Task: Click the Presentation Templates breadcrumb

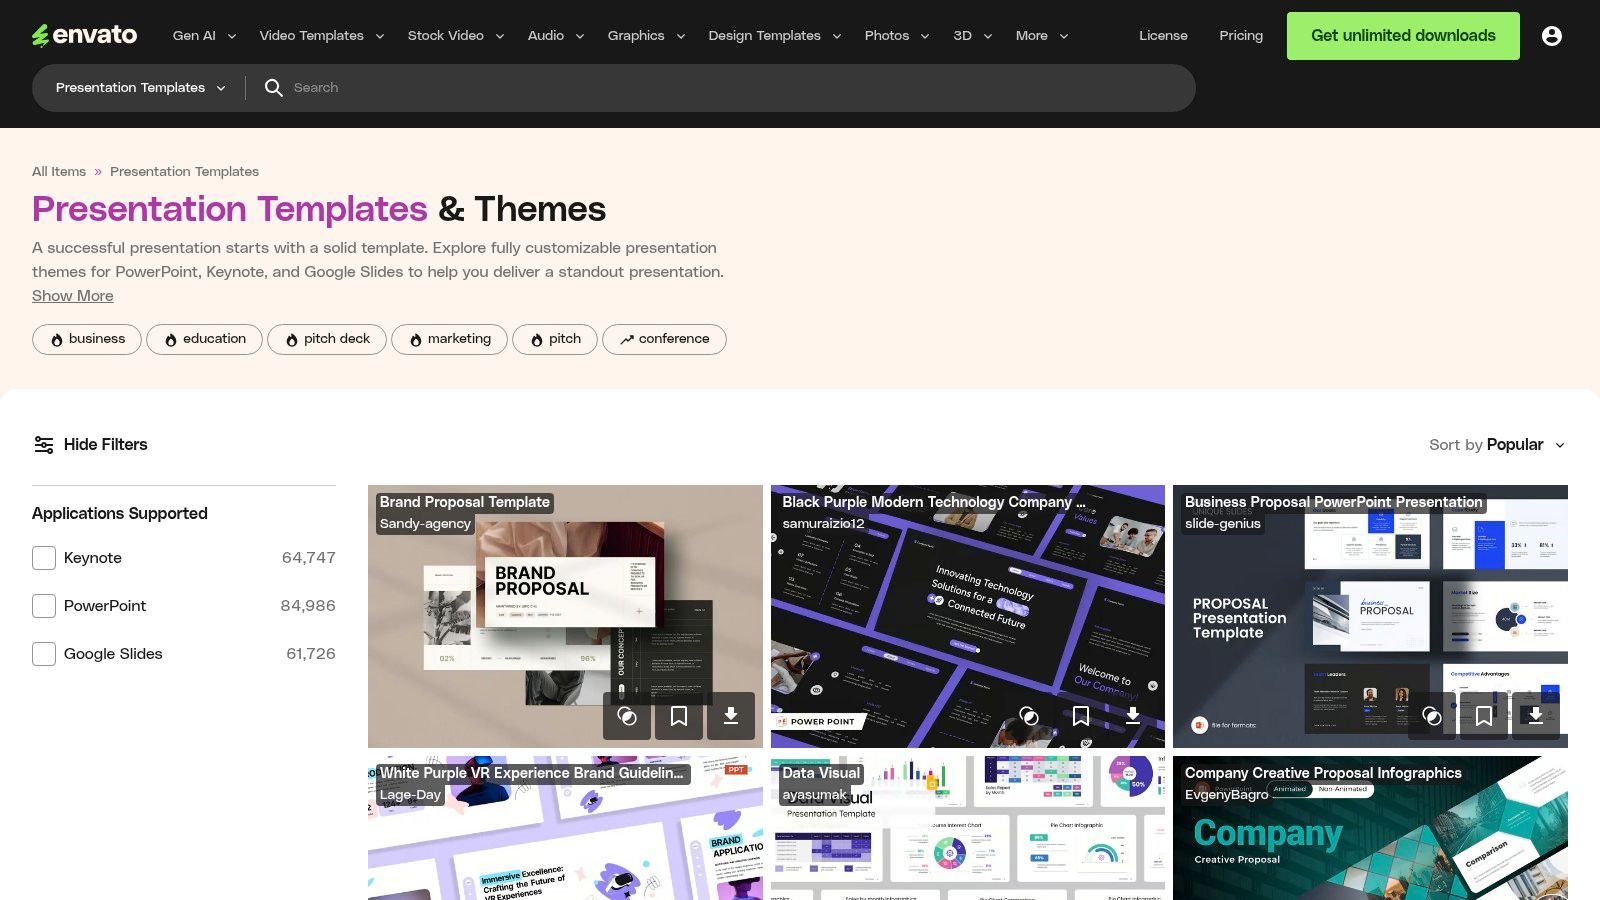Action: pos(184,172)
